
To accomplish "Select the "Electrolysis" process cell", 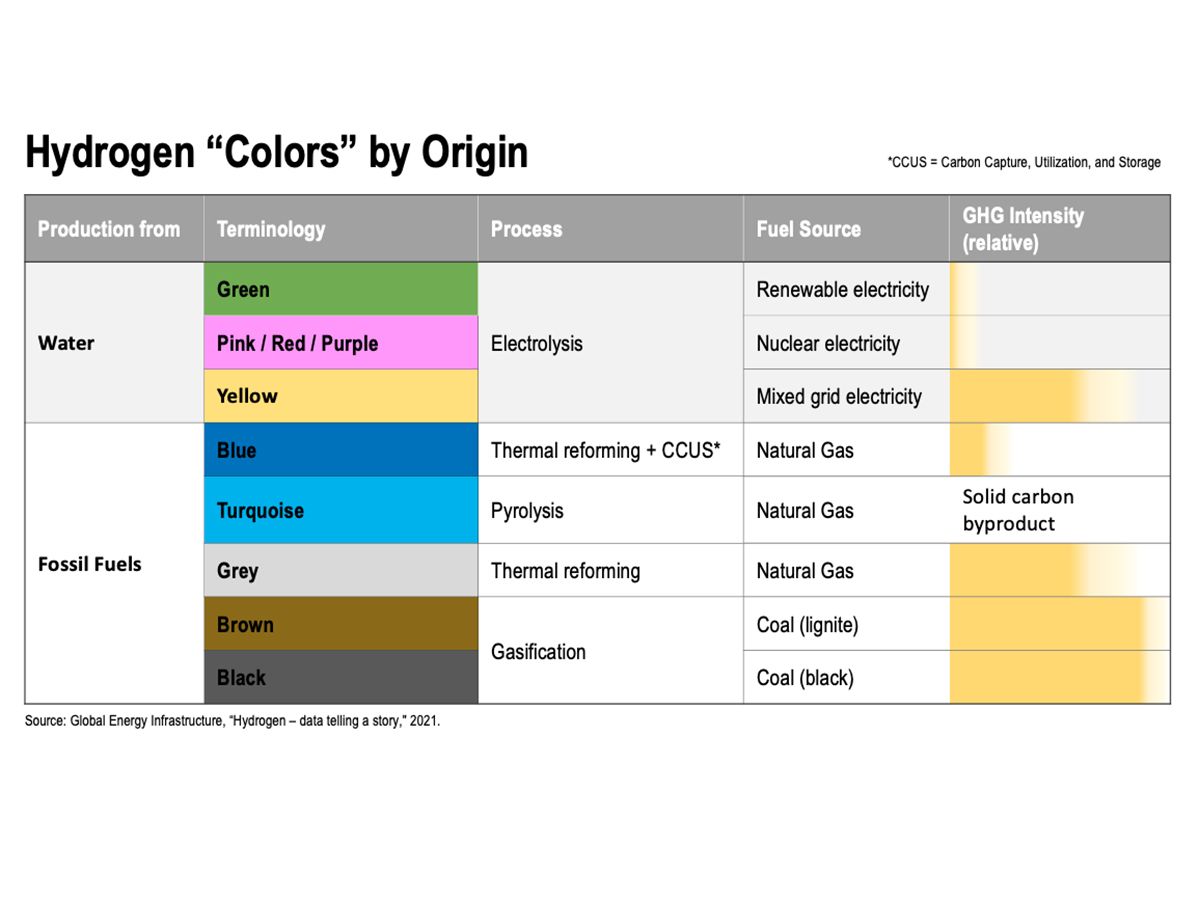I will [537, 343].
